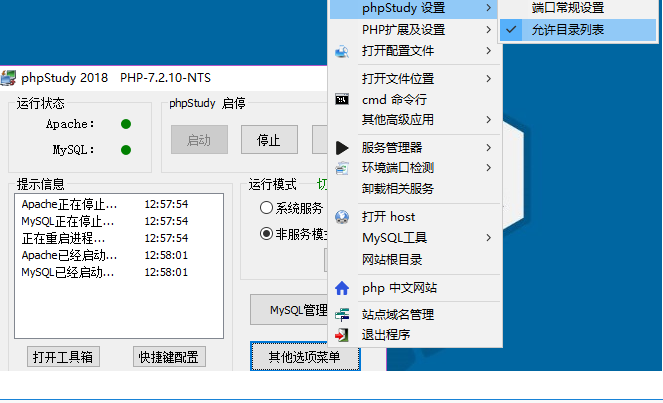Click the domain management icon beside 站点域名管理
This screenshot has width=663, height=403.
click(342, 315)
